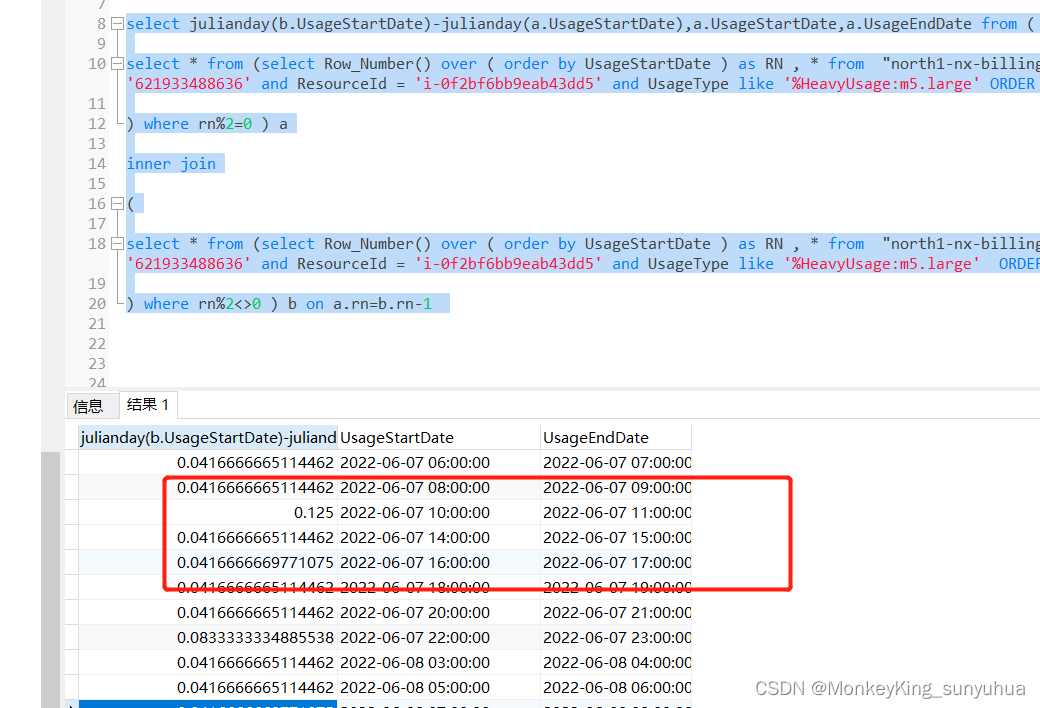Collapse the fold marker at line 16
Image resolution: width=1040 pixels, height=708 pixels.
[x=117, y=204]
